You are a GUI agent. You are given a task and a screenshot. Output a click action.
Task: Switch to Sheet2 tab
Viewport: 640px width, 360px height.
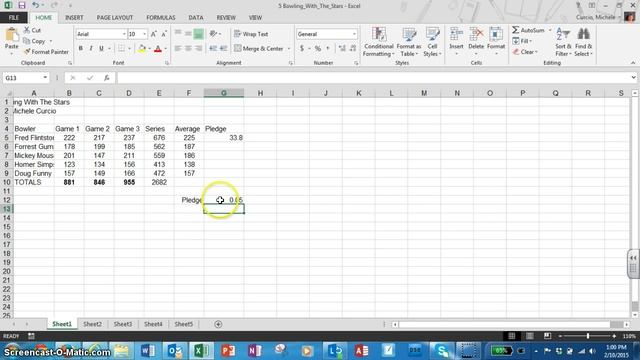92,324
